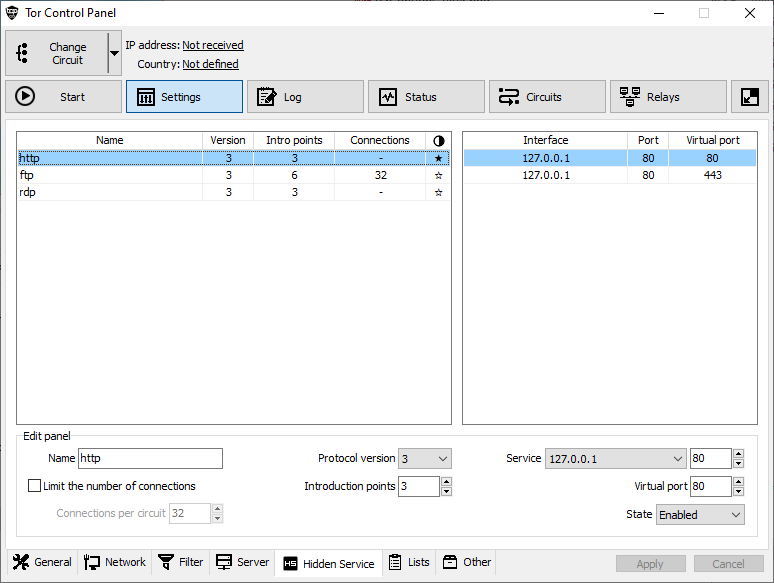Select the port row with virtual port 443
Screen dimensions: 774x583
[x=610, y=175]
